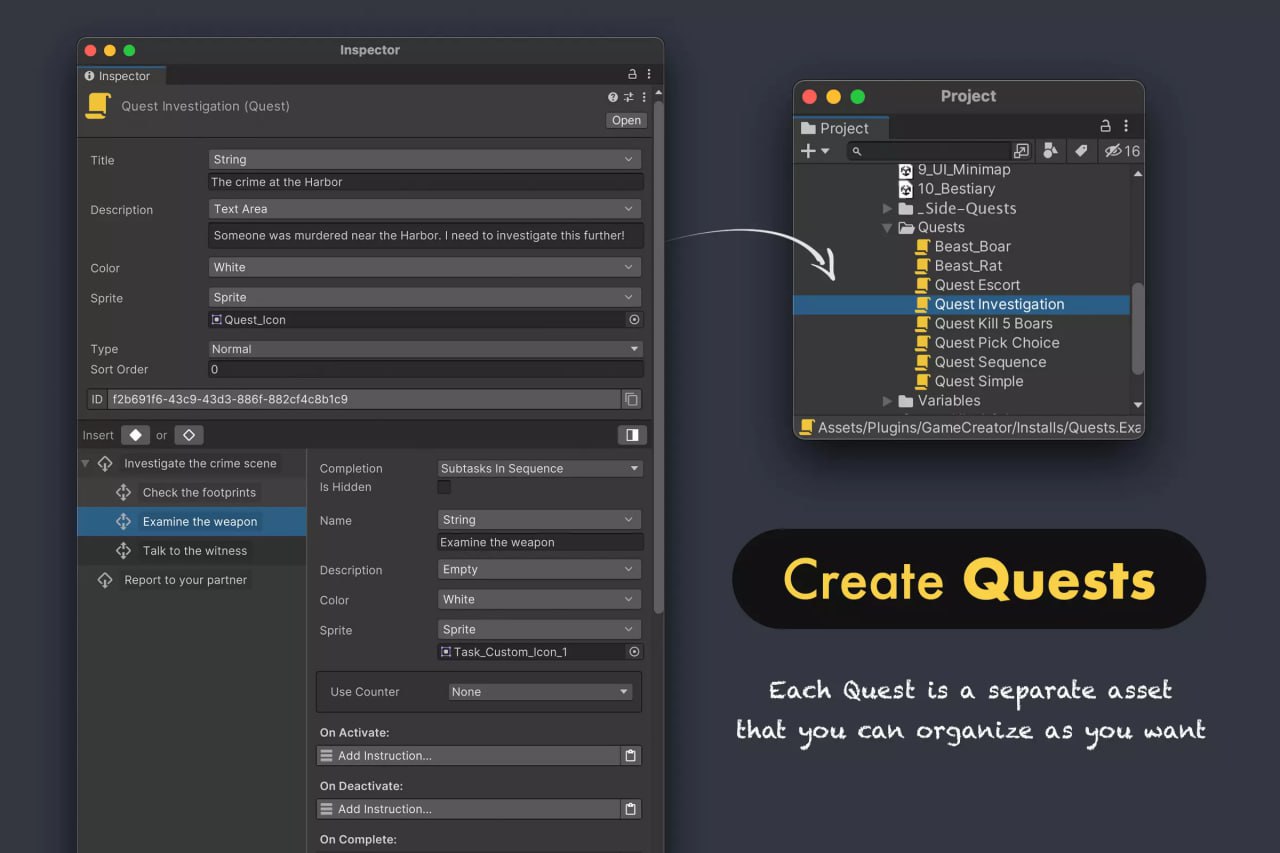1280x853 pixels.
Task: Expand the Variables folder
Action: [x=887, y=400]
